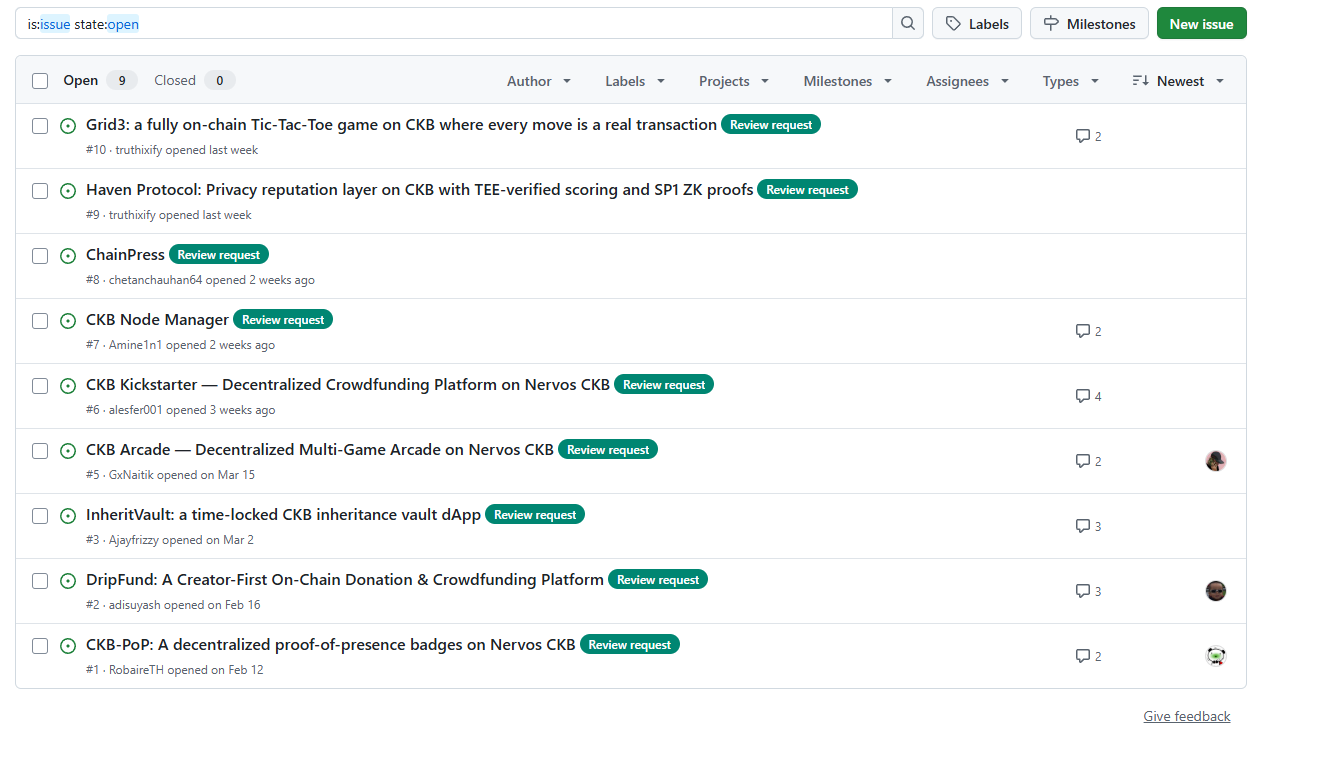Click assignee avatar on DripFund issue
The height and width of the screenshot is (761, 1332).
coord(1215,591)
